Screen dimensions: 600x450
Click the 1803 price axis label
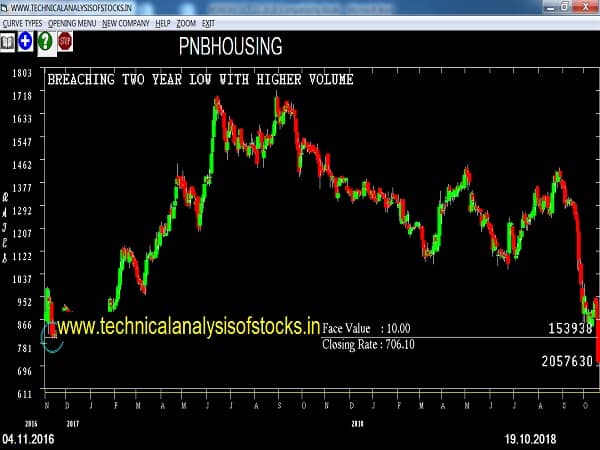click(23, 74)
